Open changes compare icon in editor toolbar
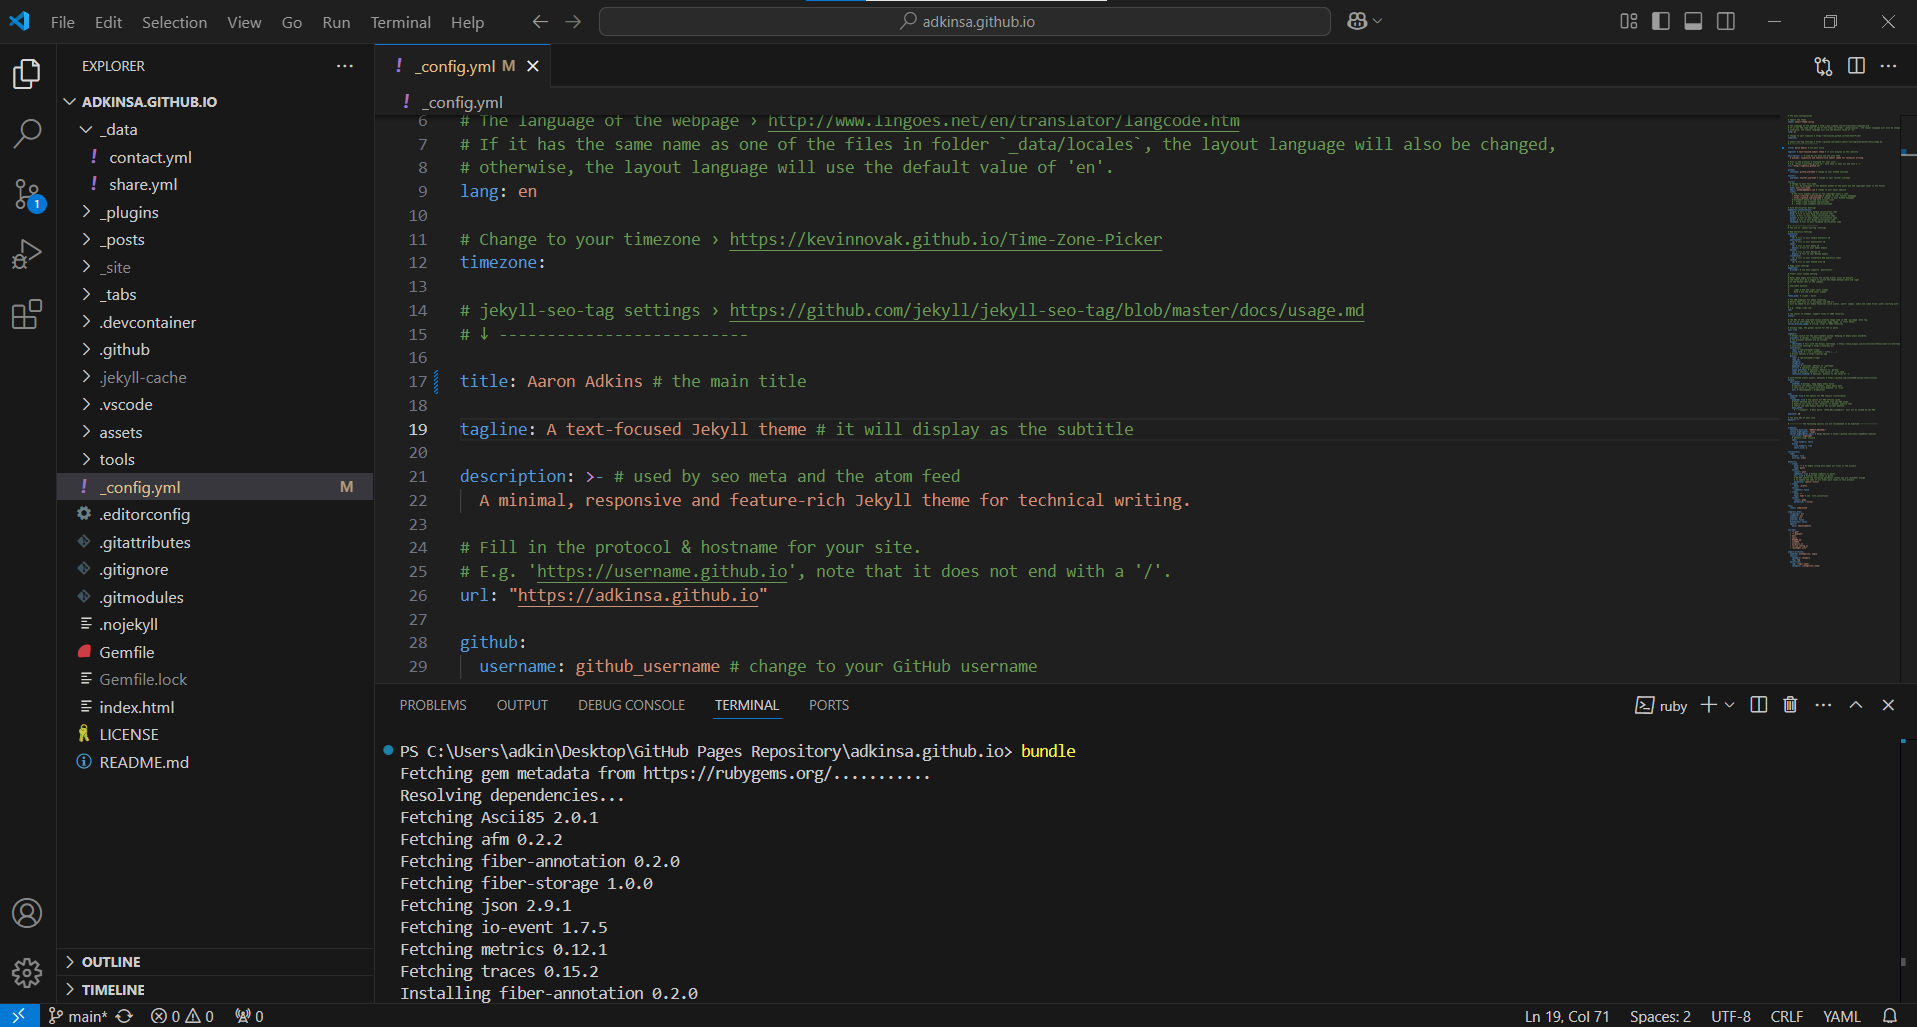Screen dimensions: 1917x1027 [1823, 66]
